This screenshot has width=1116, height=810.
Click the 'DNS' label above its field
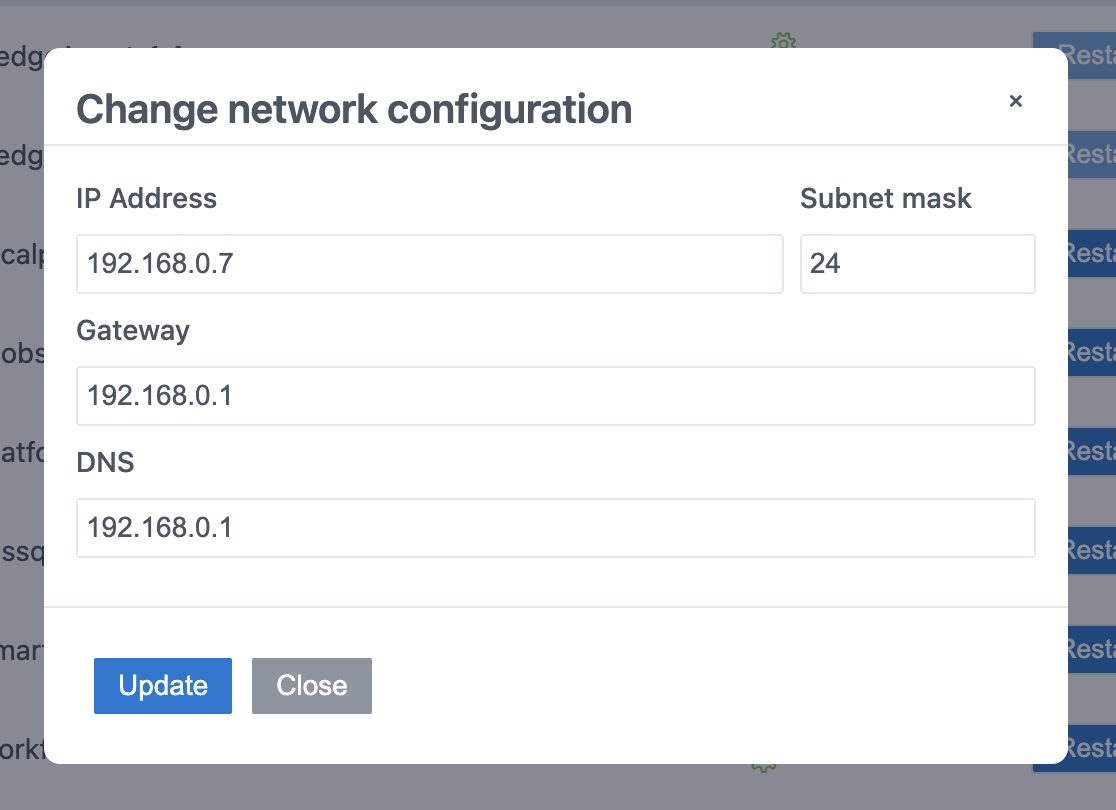point(105,462)
